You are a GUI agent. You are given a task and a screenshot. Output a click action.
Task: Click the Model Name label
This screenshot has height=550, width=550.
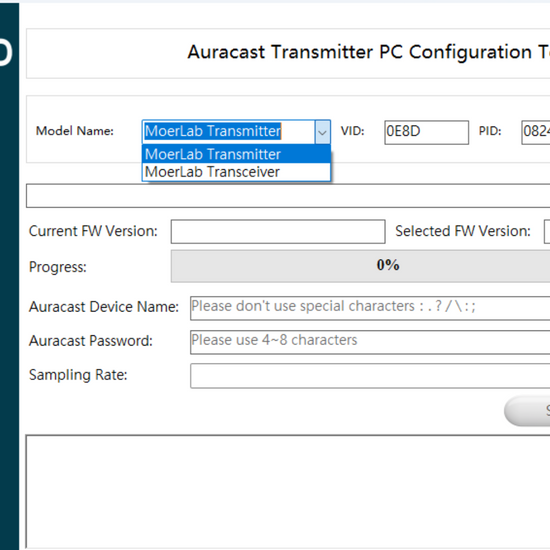pos(75,131)
